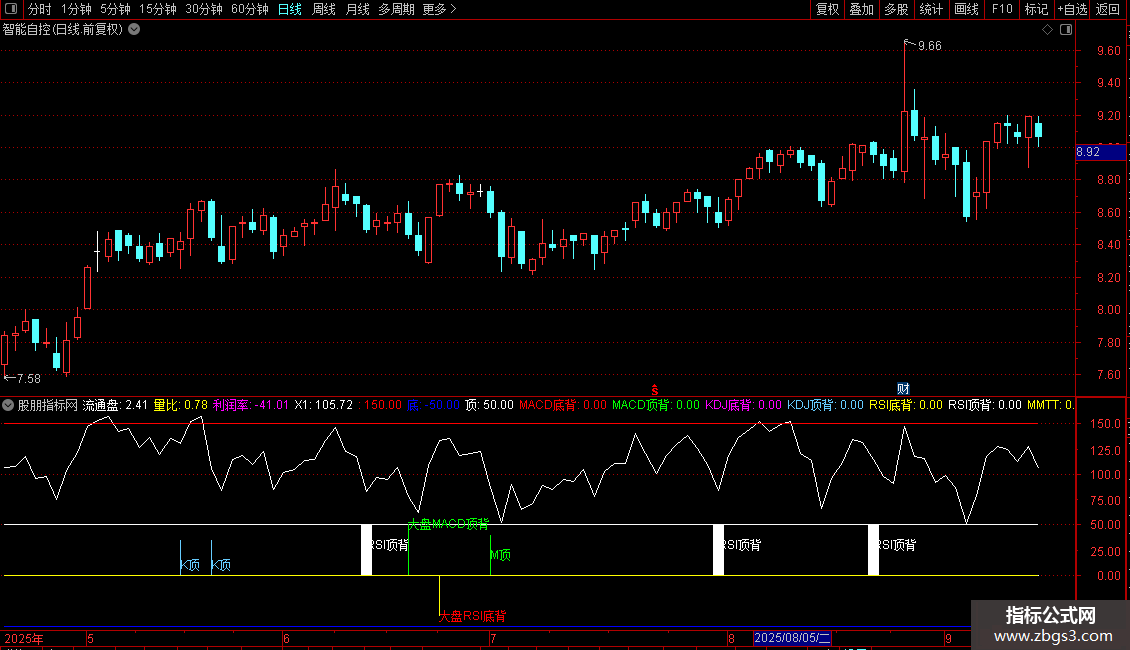
Task: Switch to 周线 weekly chart
Action: coord(324,9)
